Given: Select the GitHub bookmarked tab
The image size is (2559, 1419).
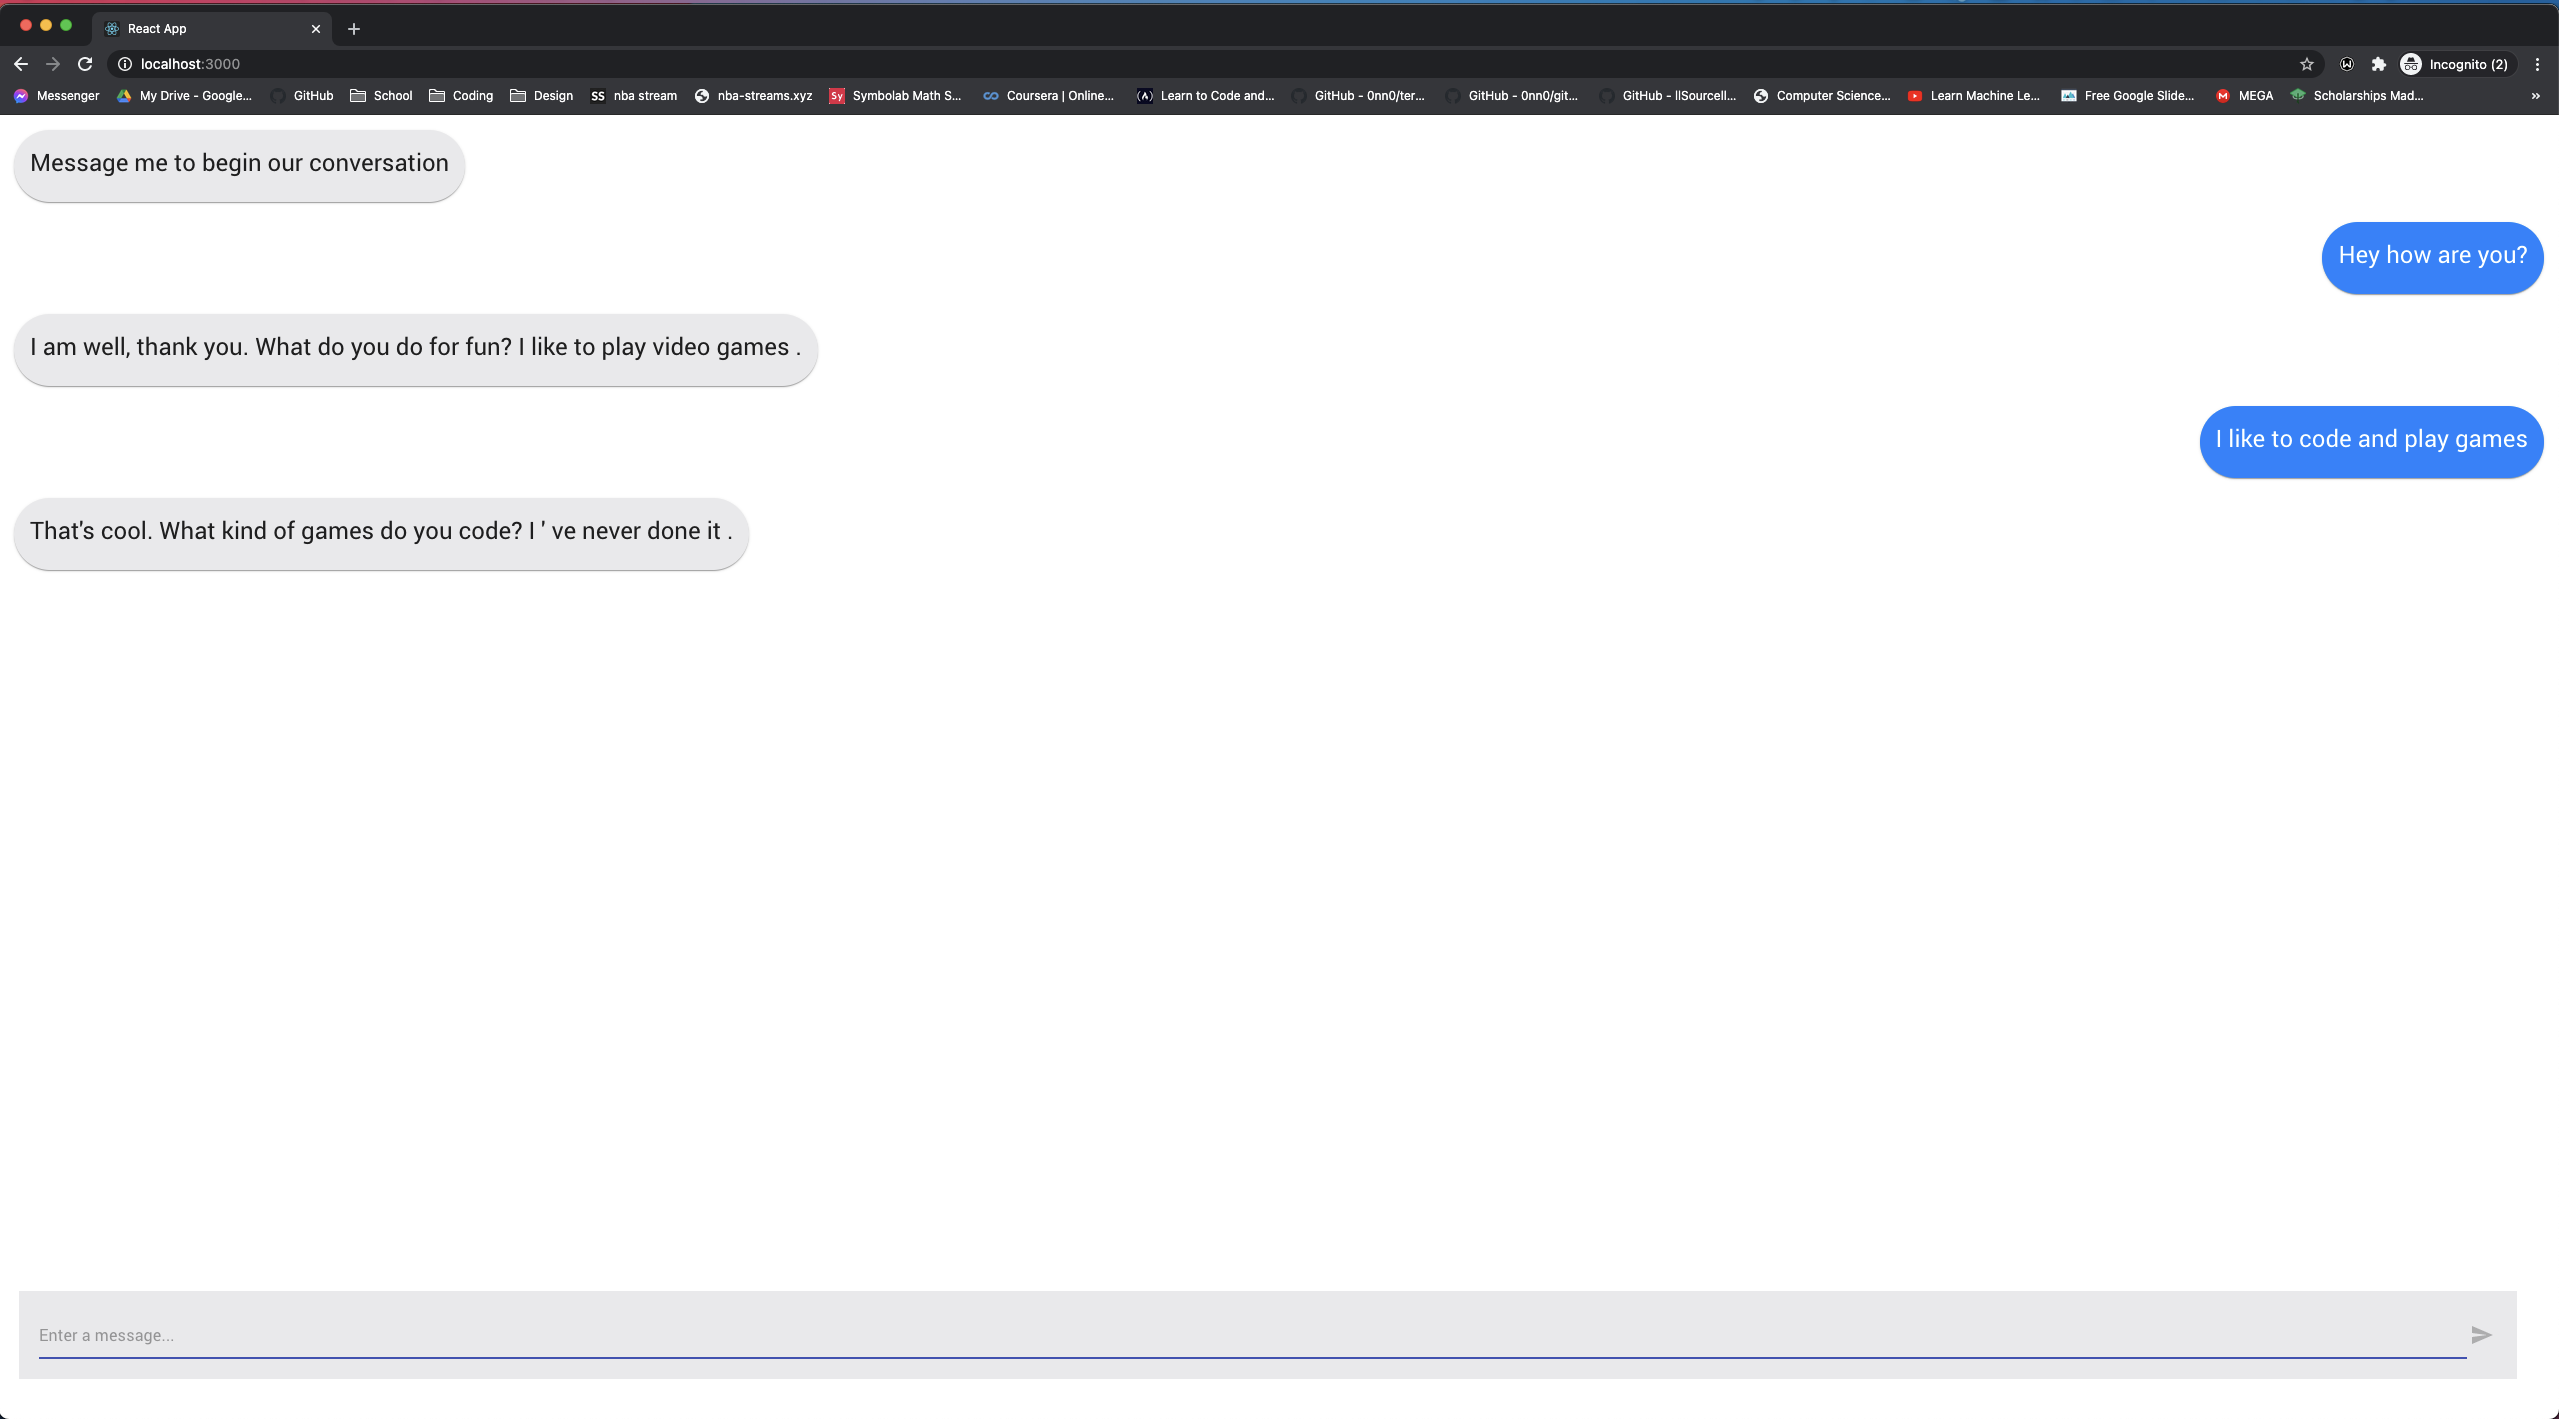Looking at the screenshot, I should coord(313,94).
